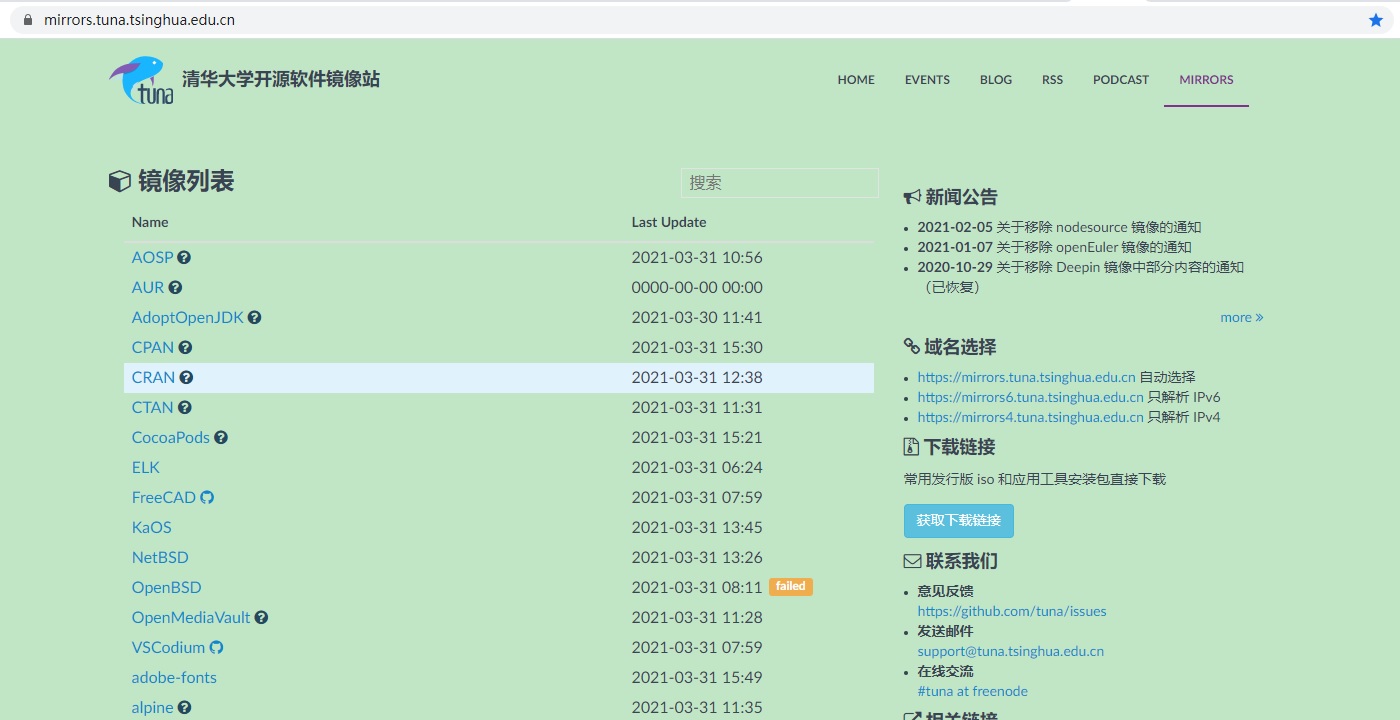Switch to the BLOG tab
1400x720 pixels.
click(996, 79)
